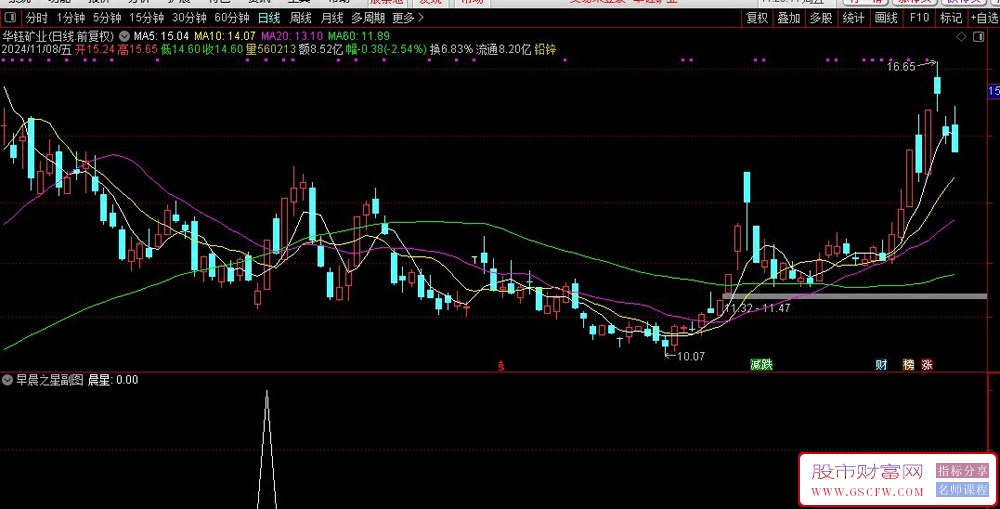Viewport: 1000px width, 509px height.
Task: Expand the 早晨之星副图 indicator dropdown arrow
Action: (x=8, y=380)
